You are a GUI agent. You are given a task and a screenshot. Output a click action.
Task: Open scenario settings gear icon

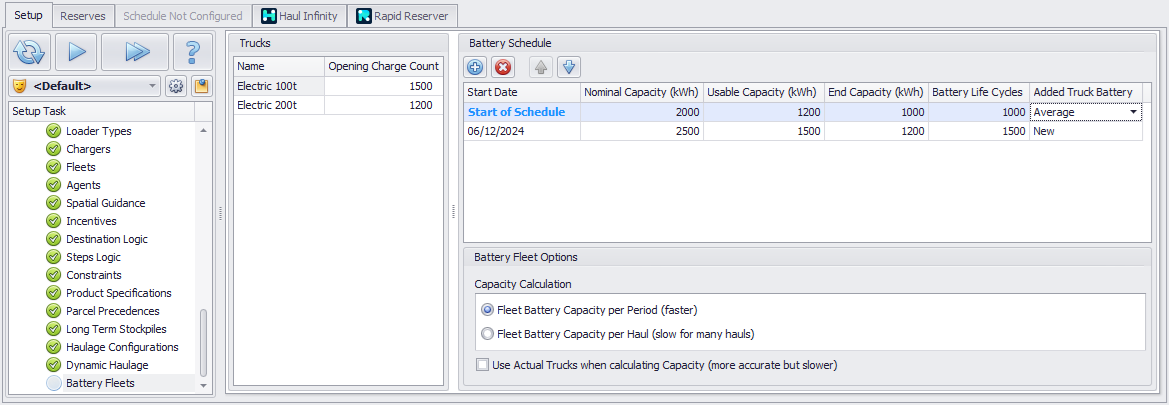click(x=176, y=86)
